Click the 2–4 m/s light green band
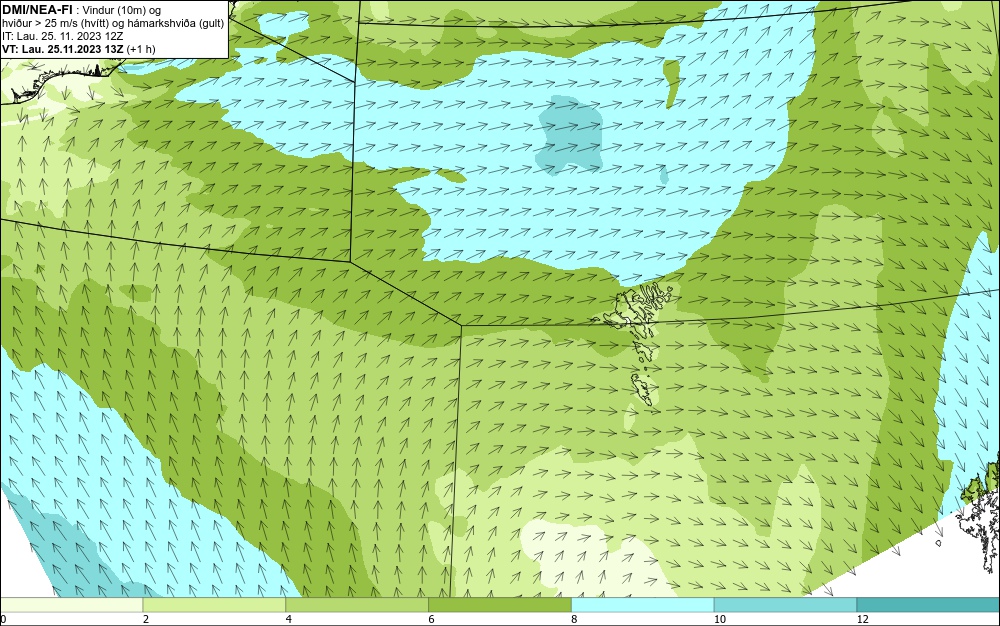Viewport: 1000px width, 626px height. (214, 604)
